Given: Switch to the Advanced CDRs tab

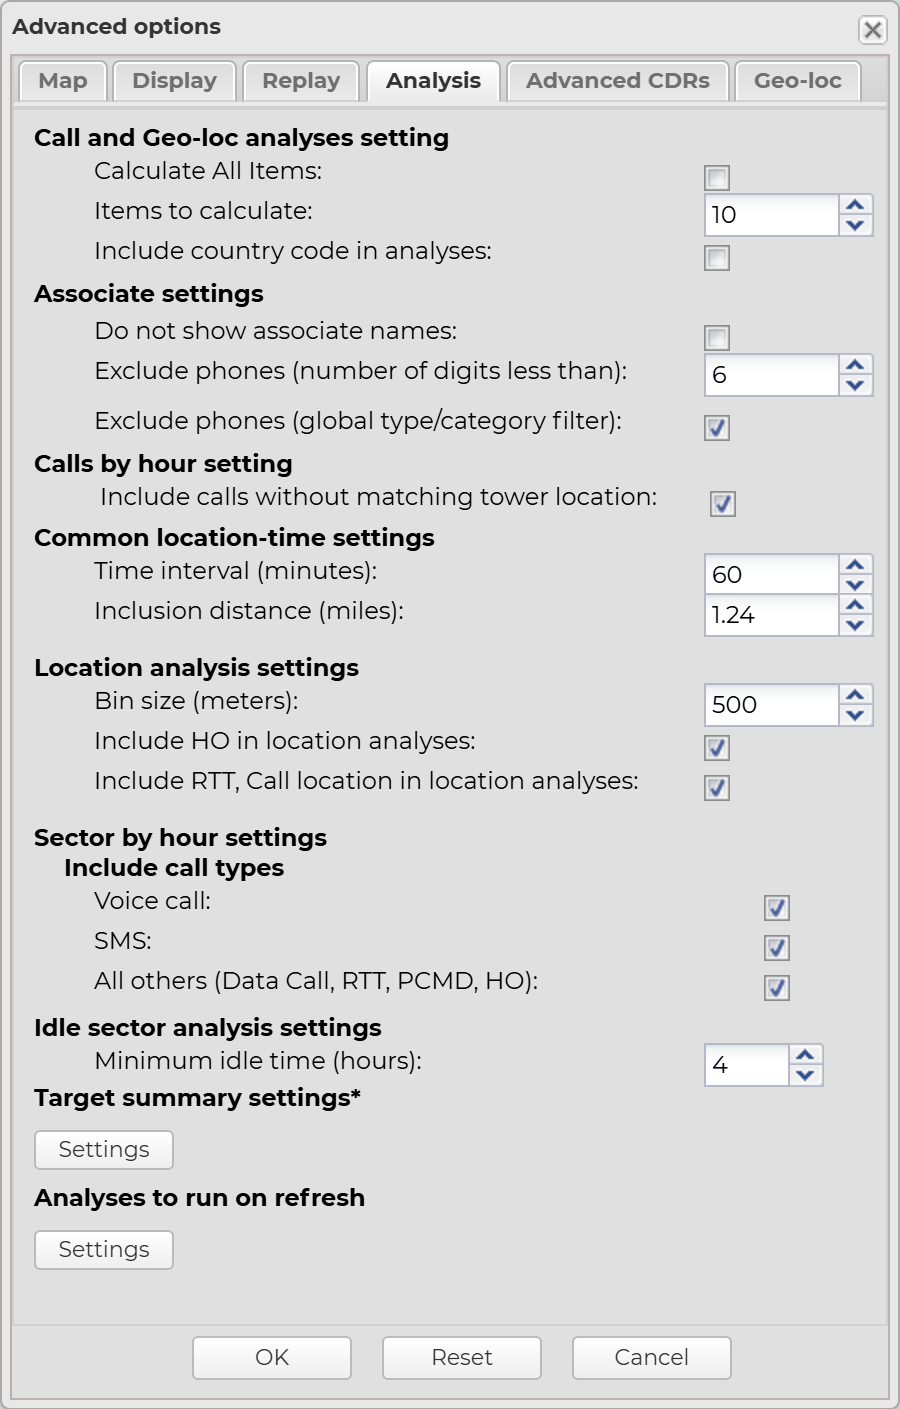Looking at the screenshot, I should click(618, 81).
